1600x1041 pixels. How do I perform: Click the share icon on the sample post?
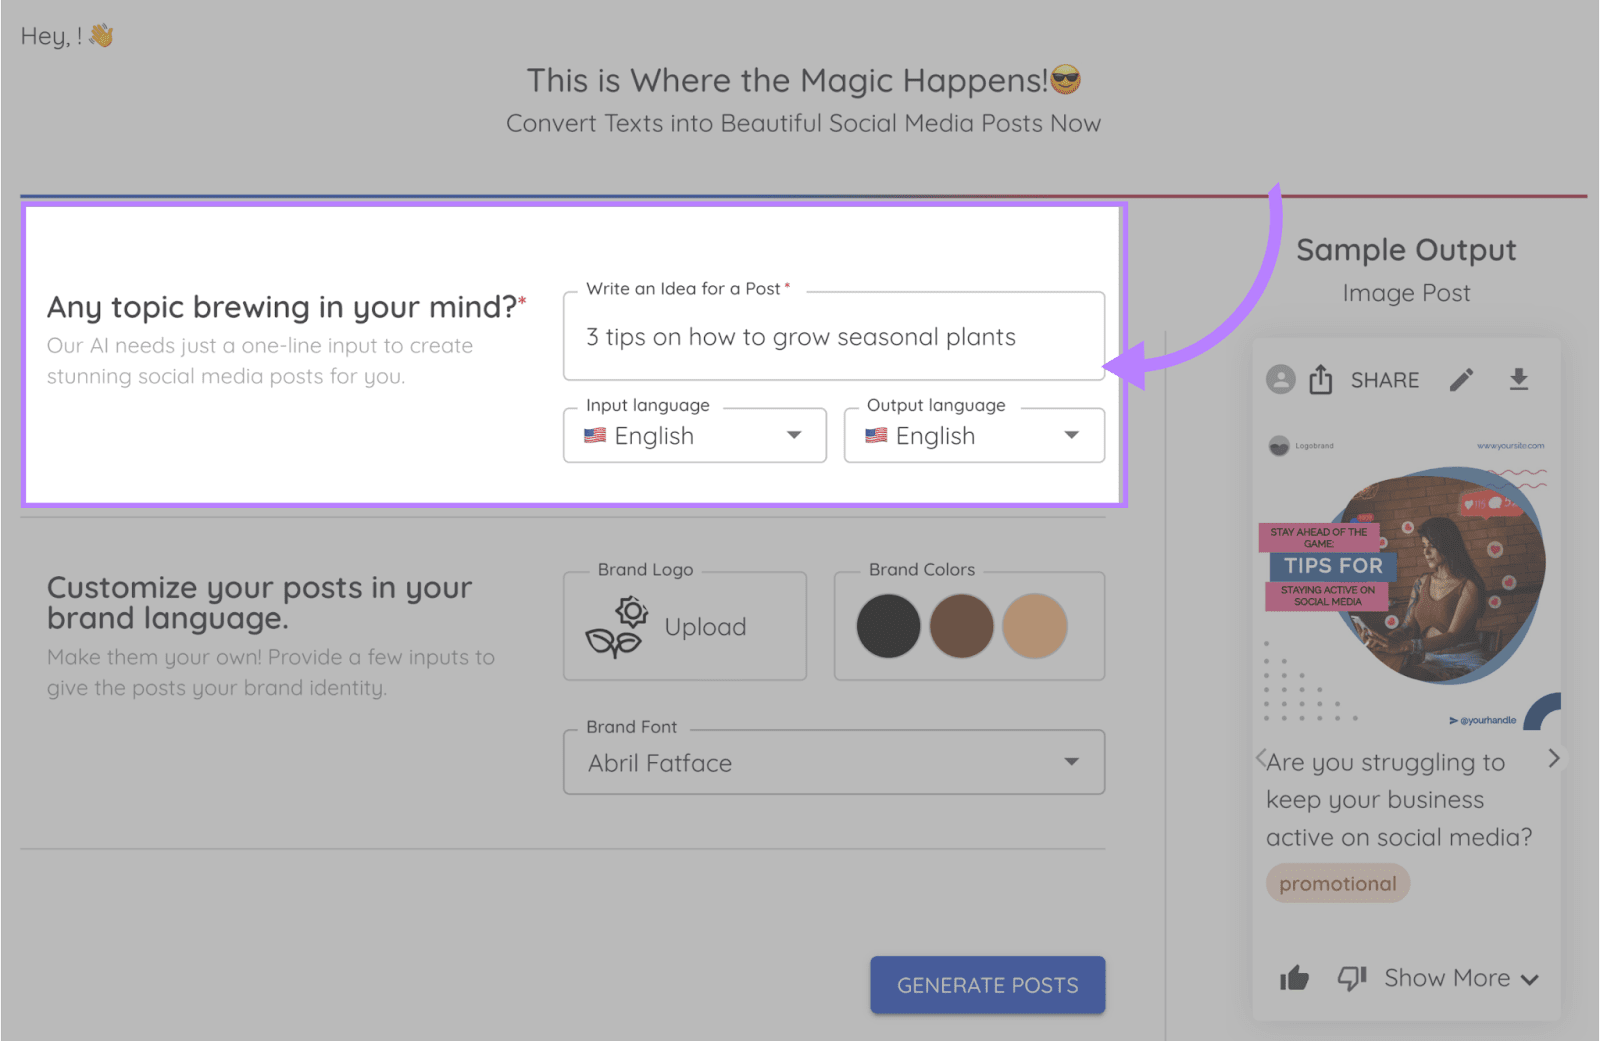[x=1322, y=380]
